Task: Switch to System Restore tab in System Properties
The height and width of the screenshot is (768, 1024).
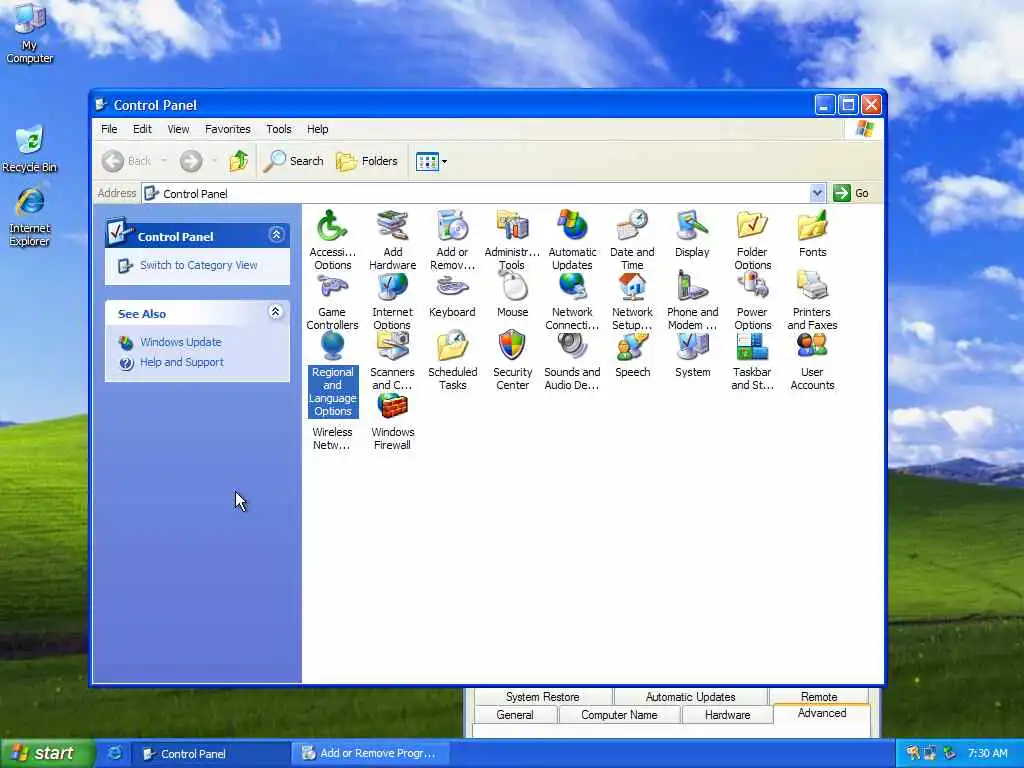Action: tap(542, 697)
